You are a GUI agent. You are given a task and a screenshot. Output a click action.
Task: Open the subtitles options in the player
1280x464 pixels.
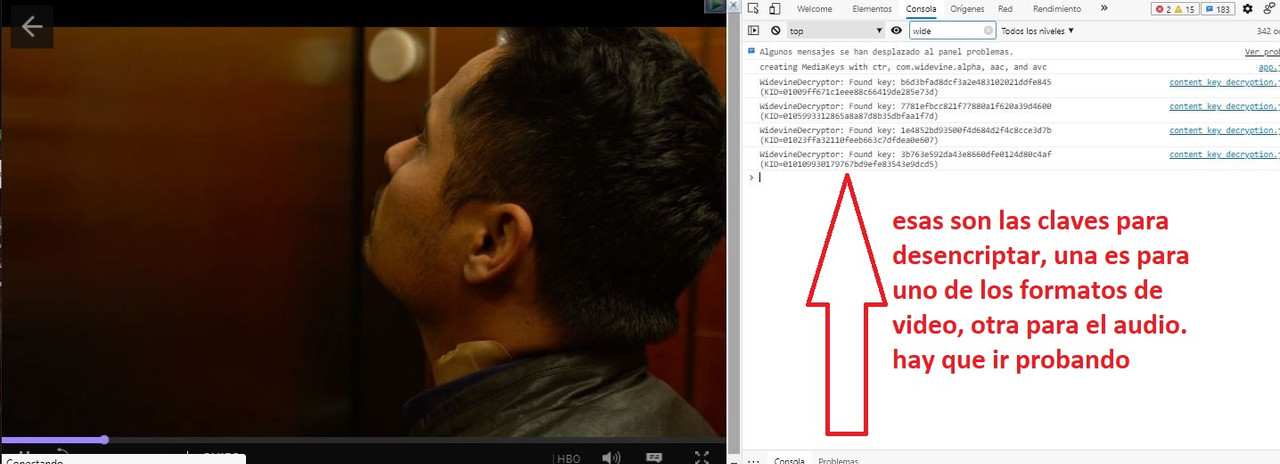pos(654,457)
